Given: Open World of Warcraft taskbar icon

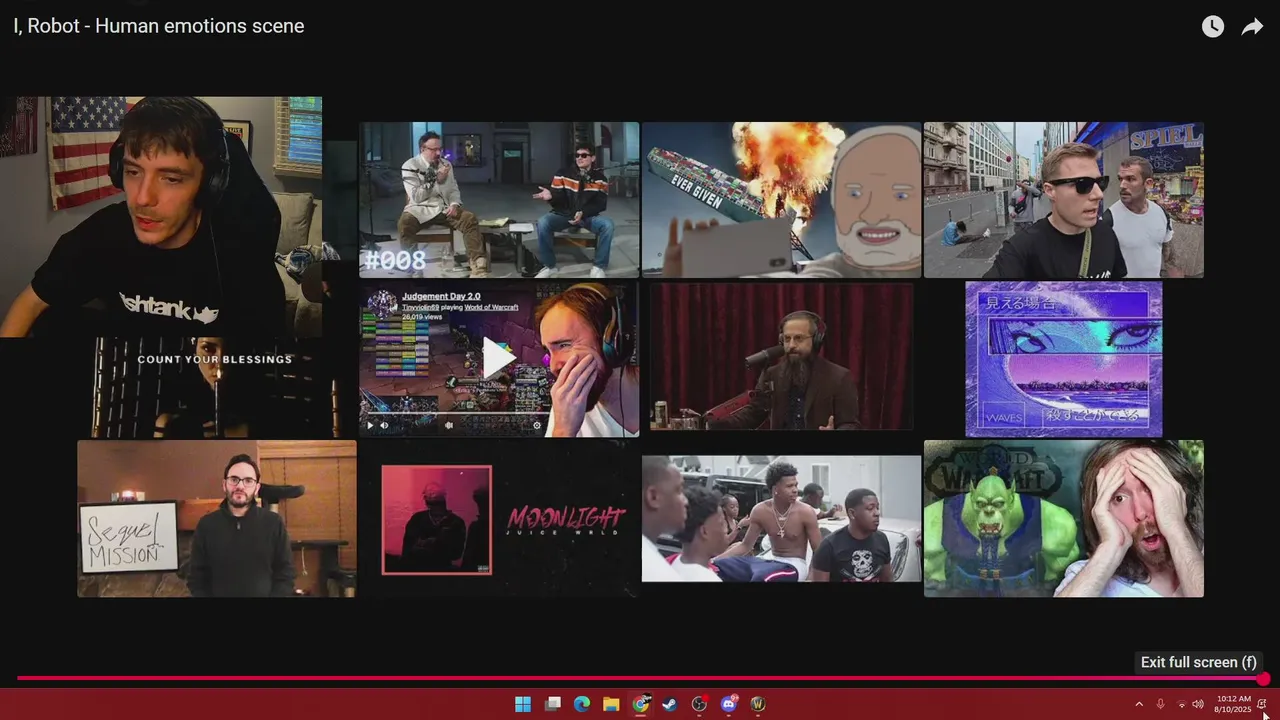Looking at the screenshot, I should [758, 704].
